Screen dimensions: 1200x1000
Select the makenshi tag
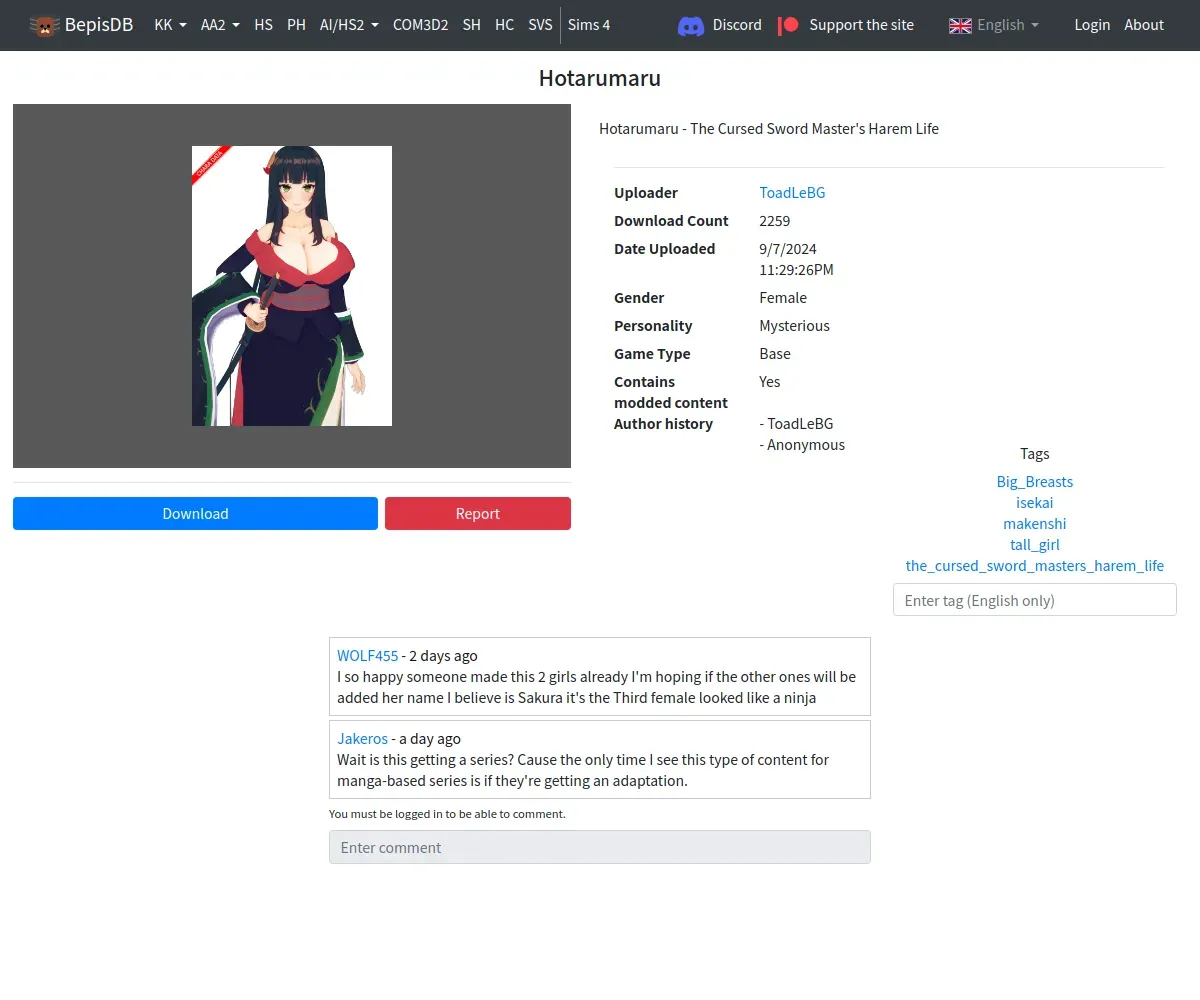1035,524
